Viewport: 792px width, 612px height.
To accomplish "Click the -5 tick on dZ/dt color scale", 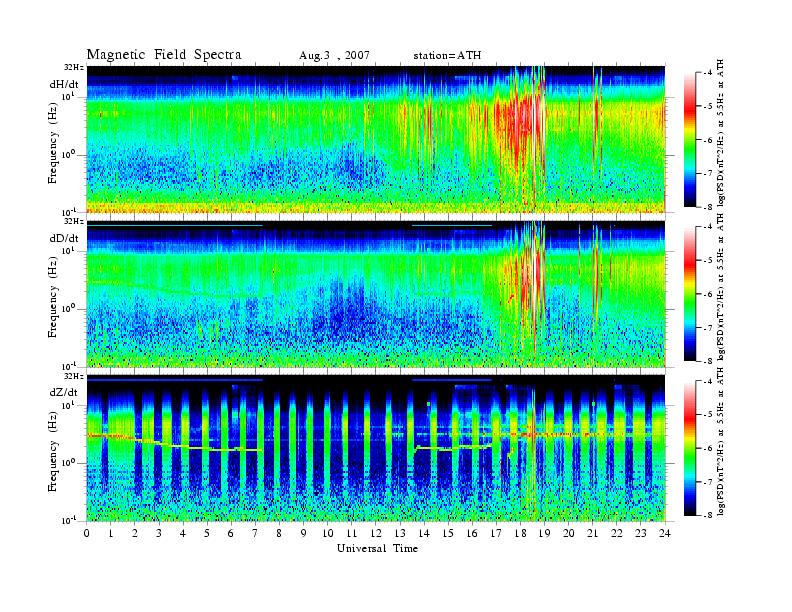I will pyautogui.click(x=709, y=415).
